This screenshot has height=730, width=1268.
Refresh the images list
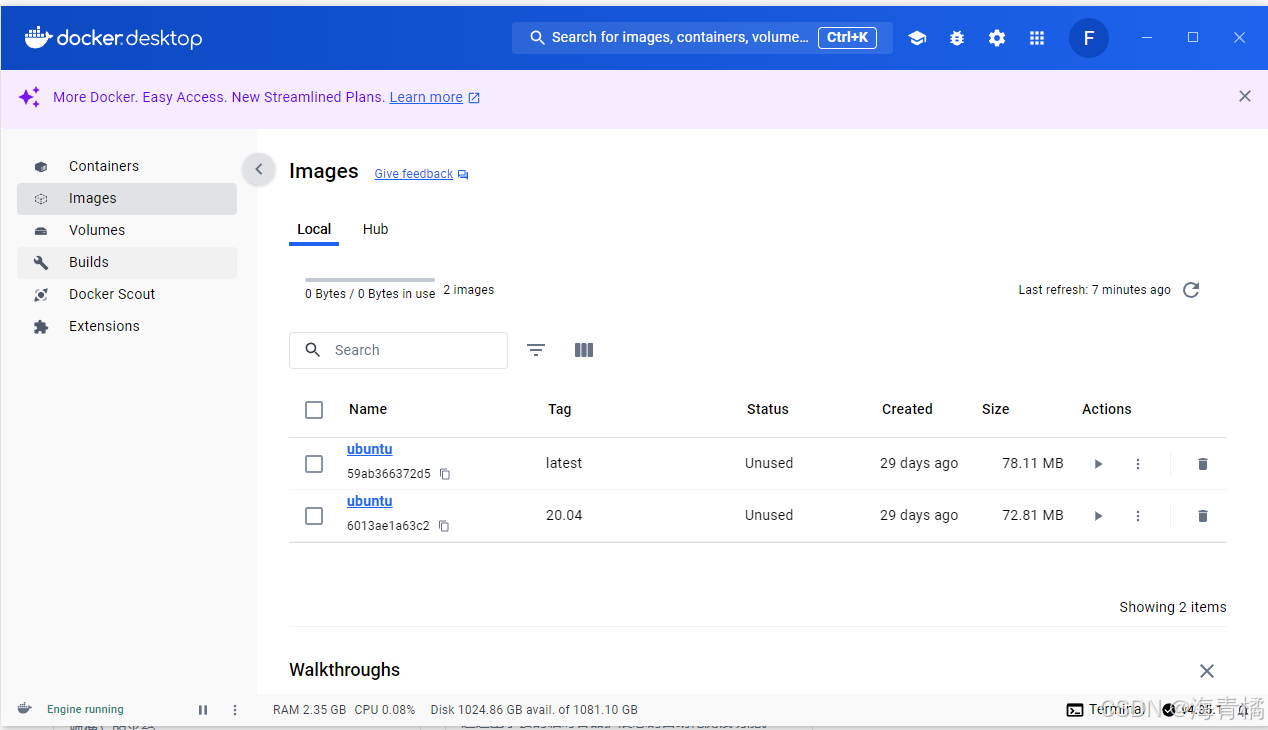tap(1191, 290)
